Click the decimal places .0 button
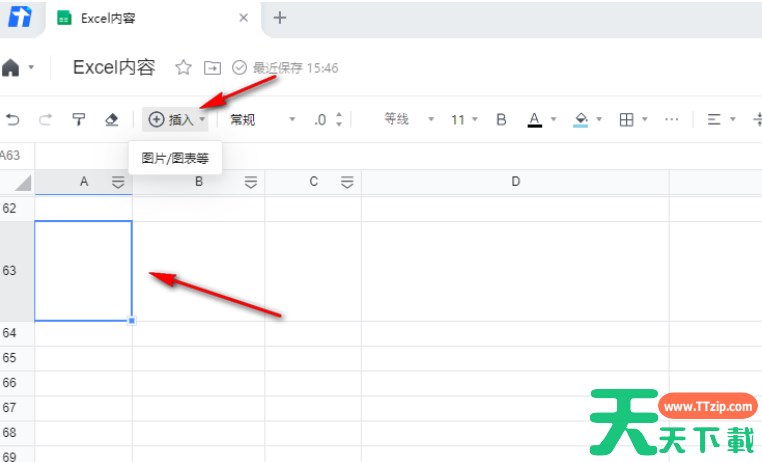The width and height of the screenshot is (762, 462). pos(320,120)
